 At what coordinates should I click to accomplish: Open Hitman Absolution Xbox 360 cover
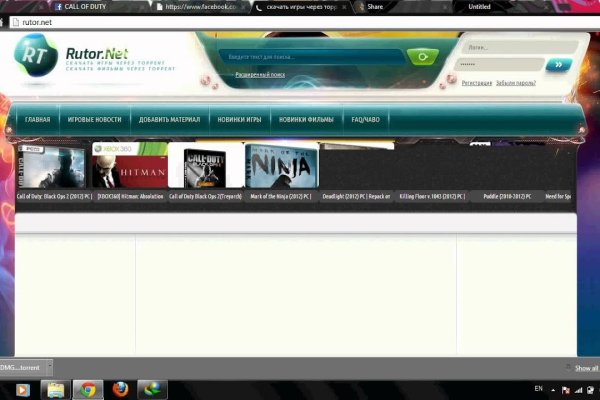[129, 166]
